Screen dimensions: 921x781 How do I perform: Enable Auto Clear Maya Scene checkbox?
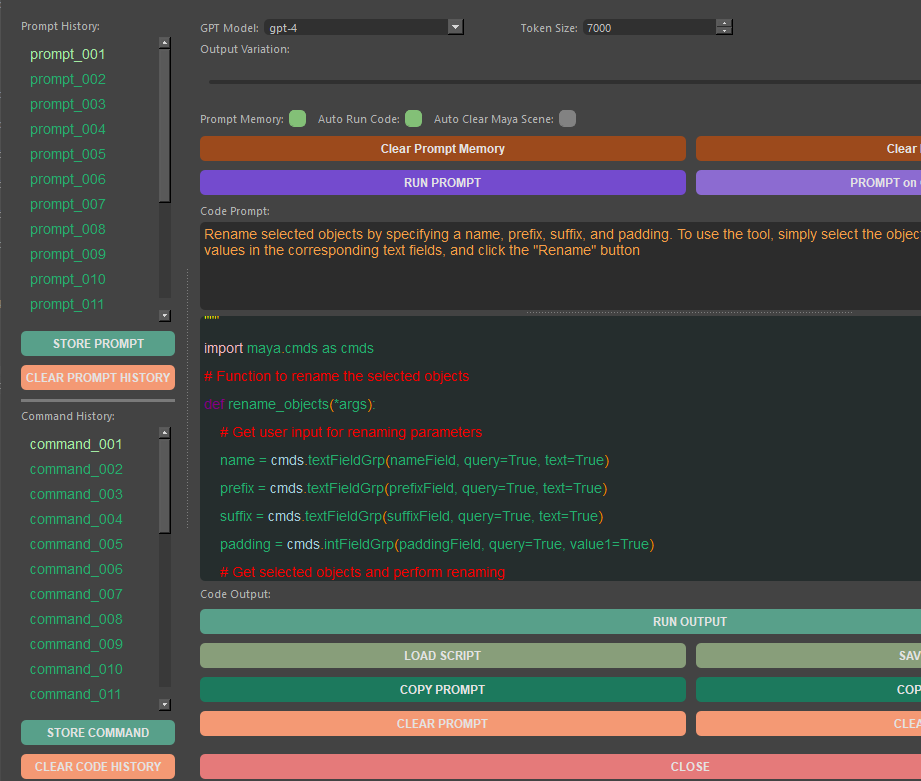tap(567, 119)
